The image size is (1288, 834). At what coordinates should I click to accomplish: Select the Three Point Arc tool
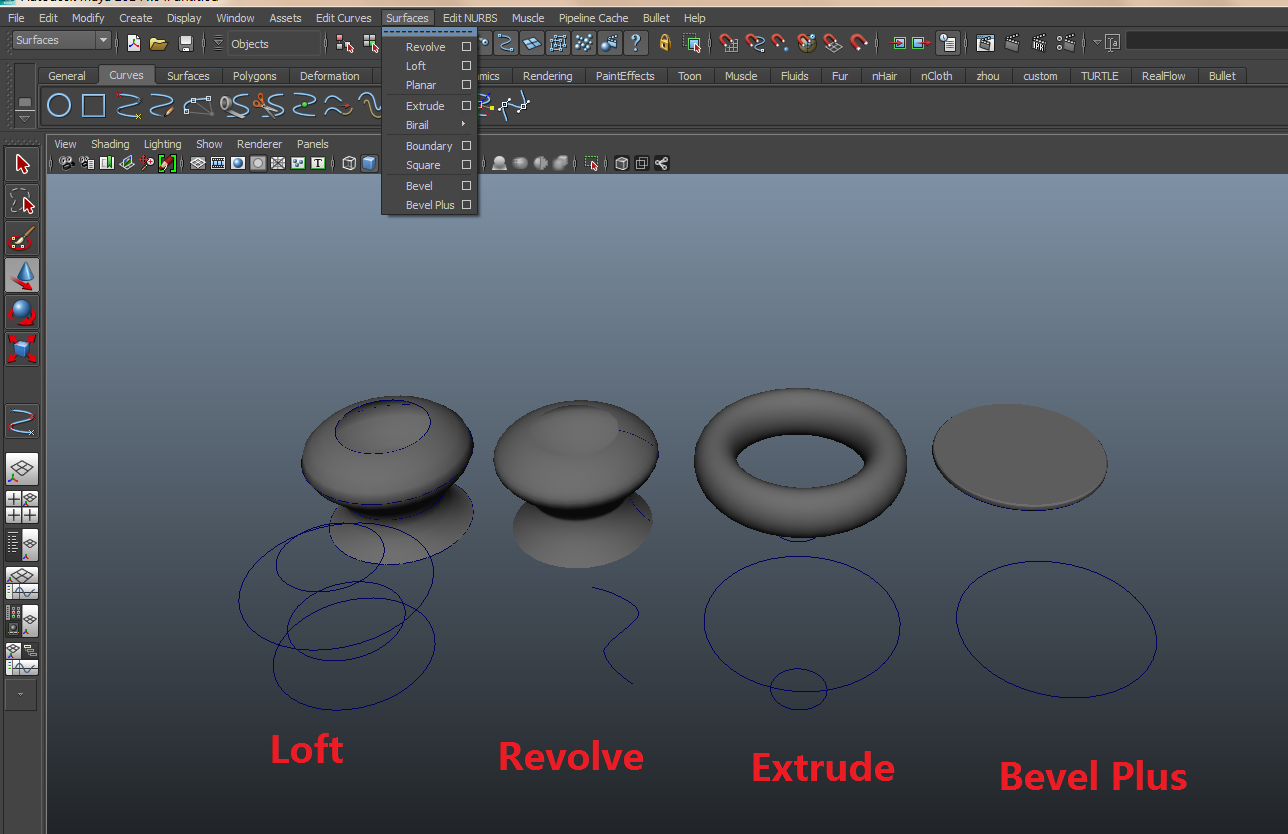(197, 105)
